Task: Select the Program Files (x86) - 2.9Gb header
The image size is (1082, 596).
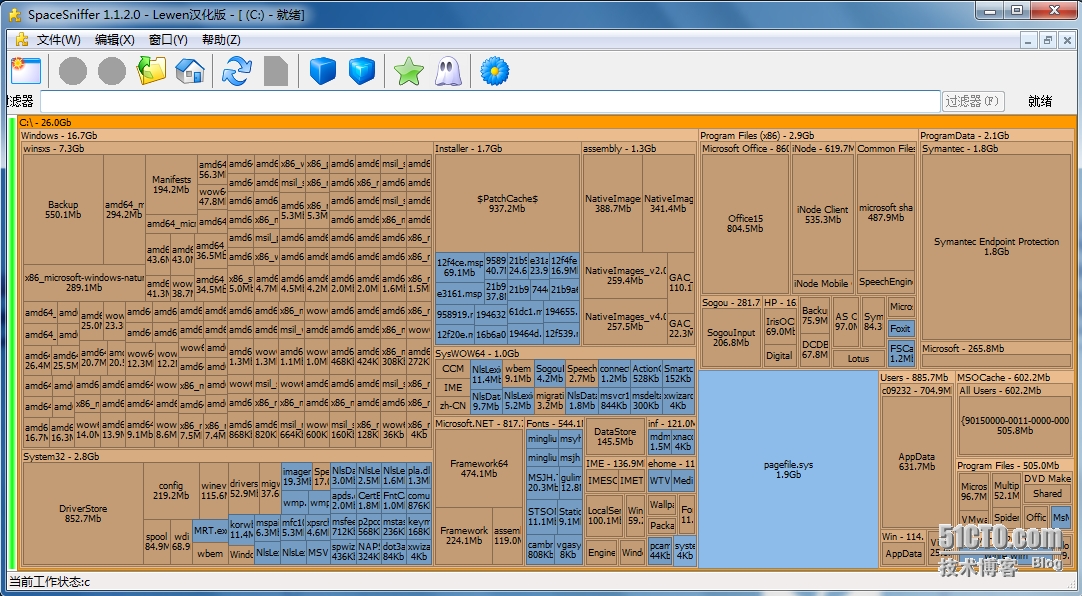Action: (x=808, y=135)
